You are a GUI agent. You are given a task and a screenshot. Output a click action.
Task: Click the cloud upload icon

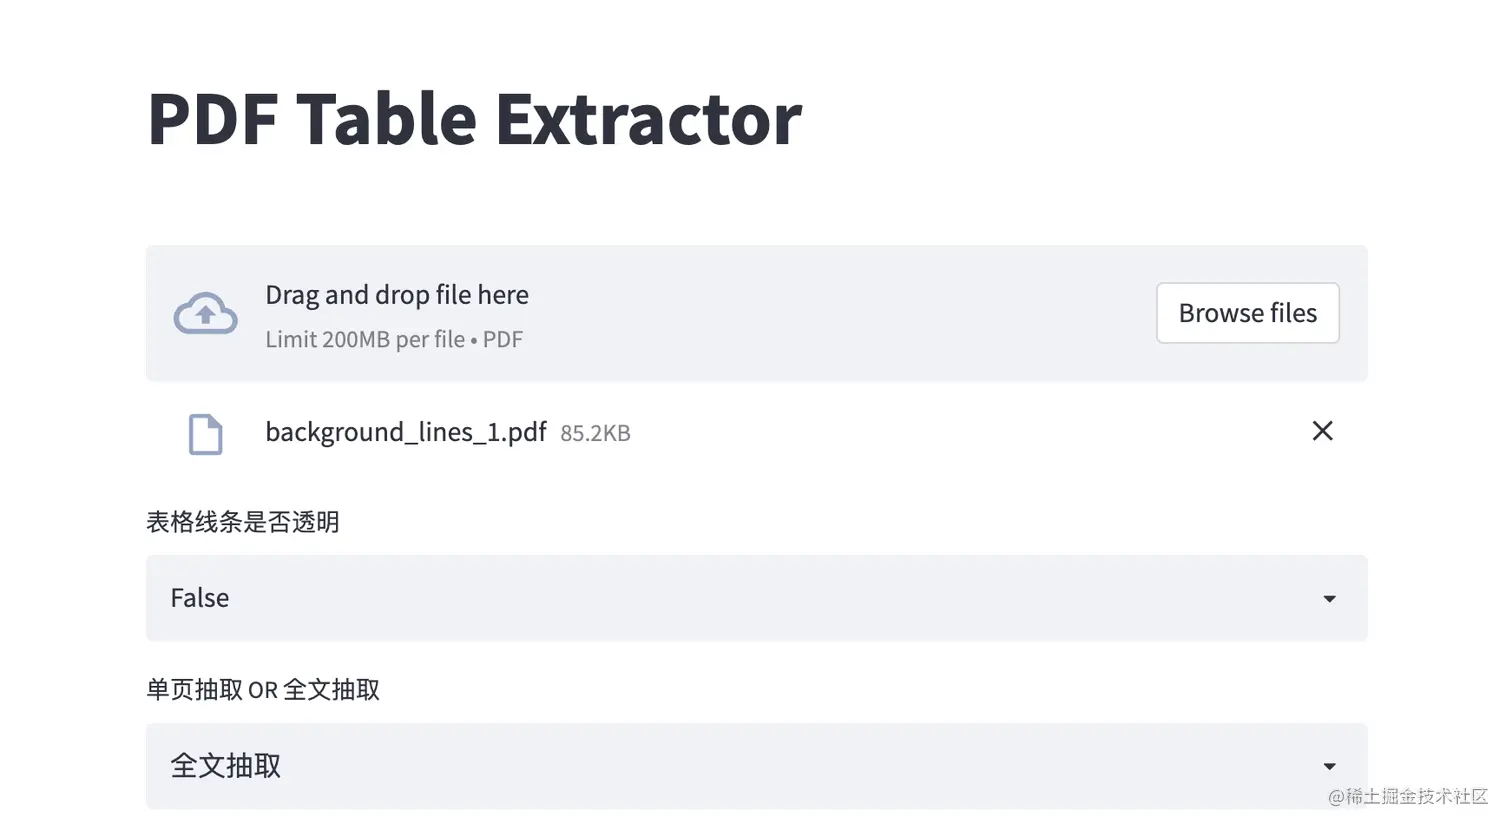pos(205,313)
